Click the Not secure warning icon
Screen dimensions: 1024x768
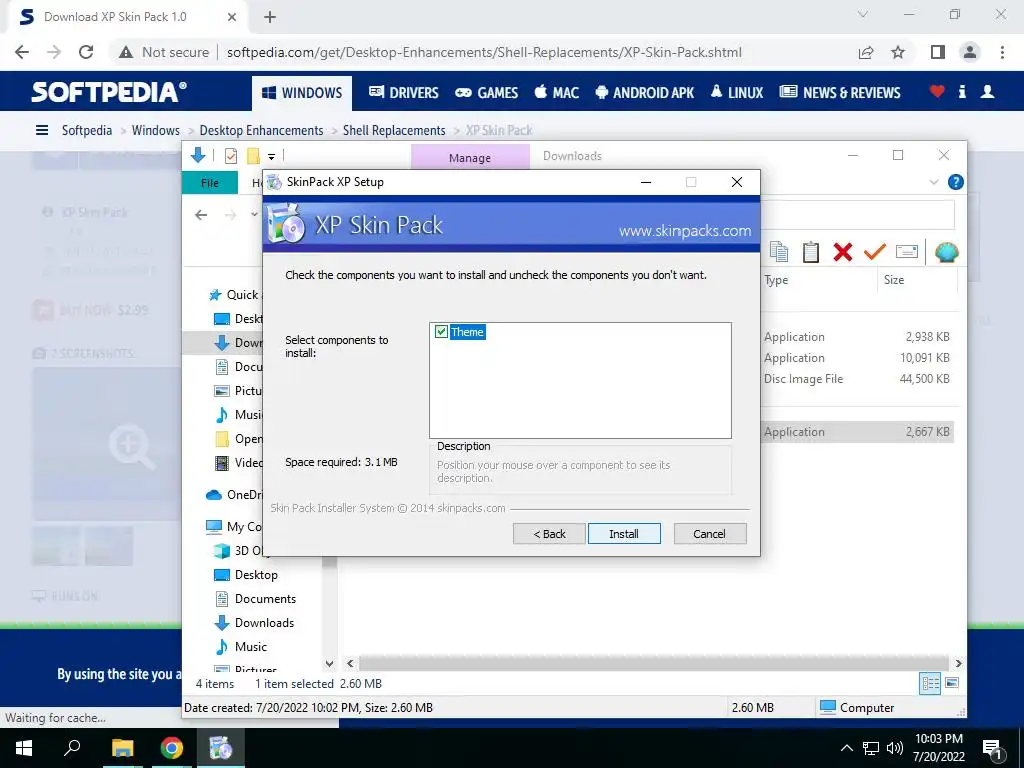(126, 52)
